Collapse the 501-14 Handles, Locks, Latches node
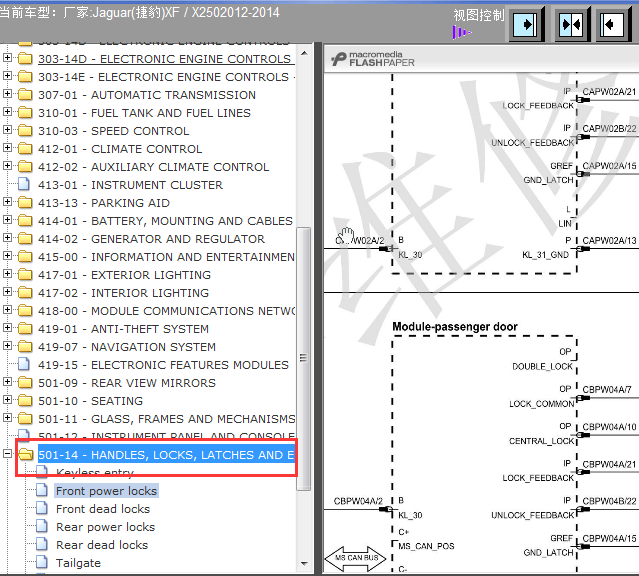 point(7,453)
